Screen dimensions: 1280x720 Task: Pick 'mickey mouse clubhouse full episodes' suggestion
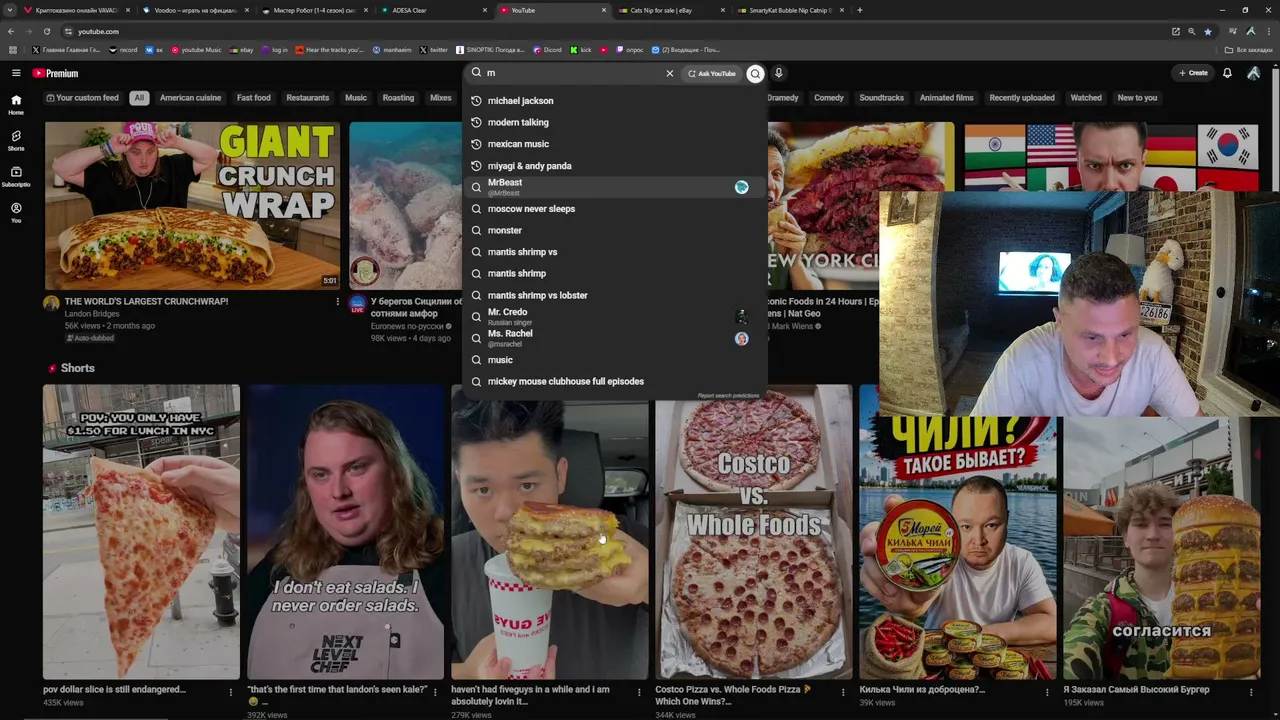(x=615, y=381)
